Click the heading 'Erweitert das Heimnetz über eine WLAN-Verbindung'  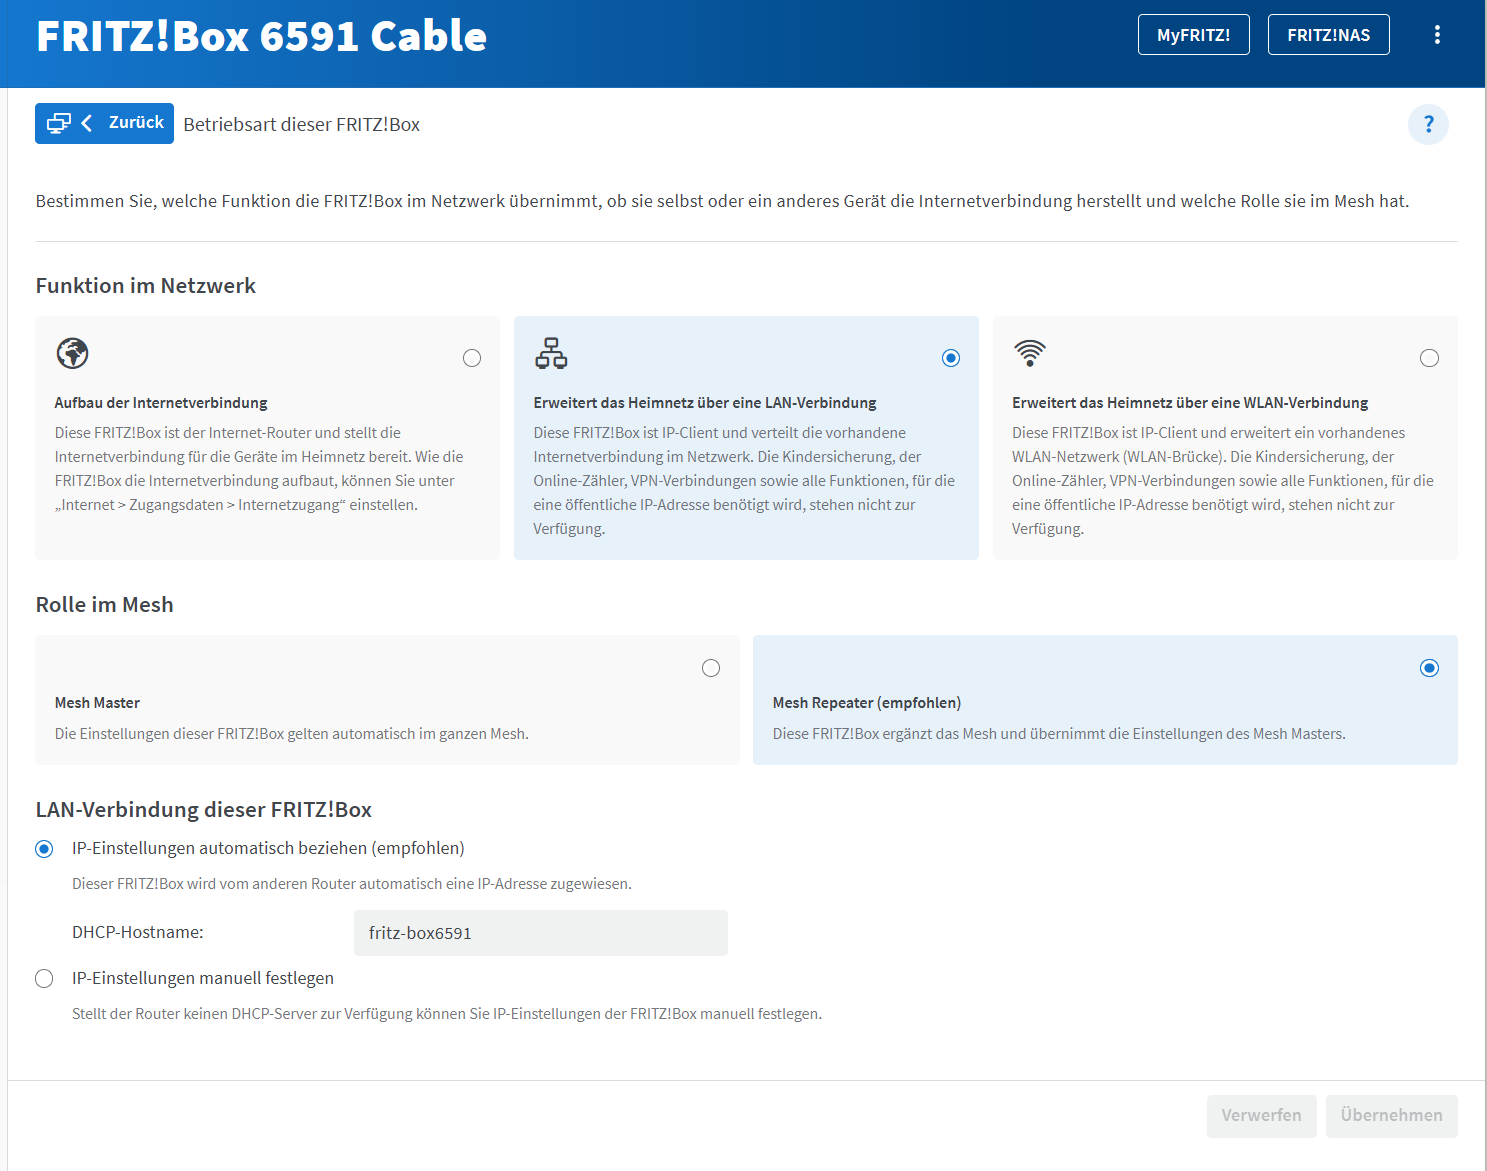click(x=1190, y=403)
